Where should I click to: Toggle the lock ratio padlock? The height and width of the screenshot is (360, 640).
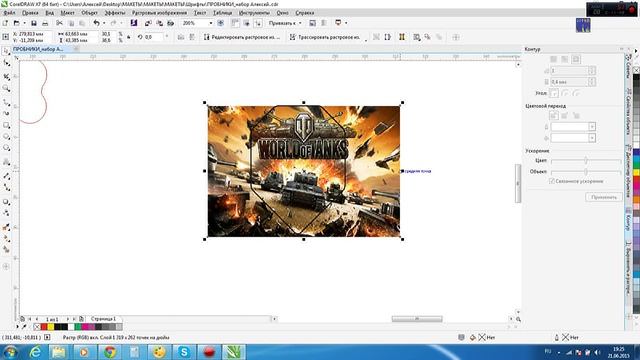pyautogui.click(x=129, y=37)
